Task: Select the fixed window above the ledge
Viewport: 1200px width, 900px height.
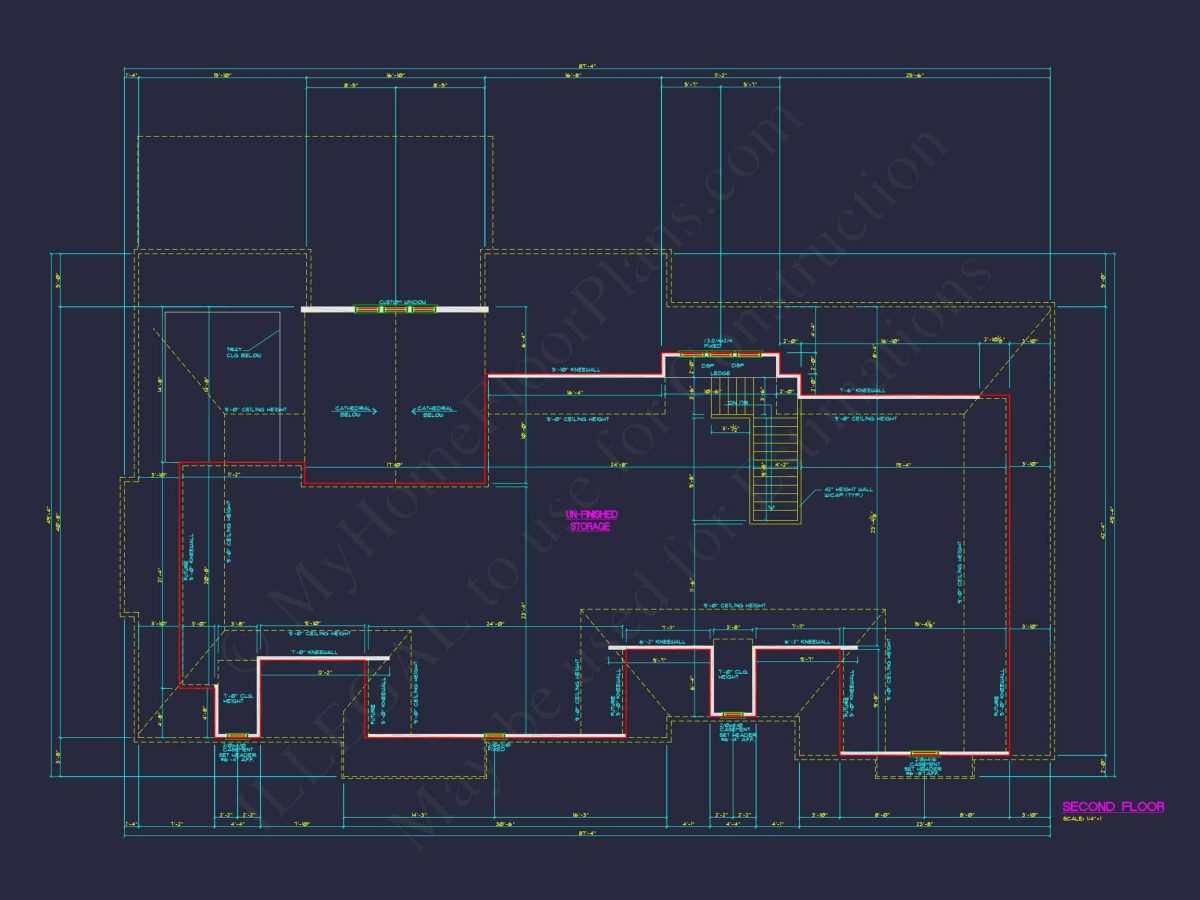Action: [x=721, y=354]
